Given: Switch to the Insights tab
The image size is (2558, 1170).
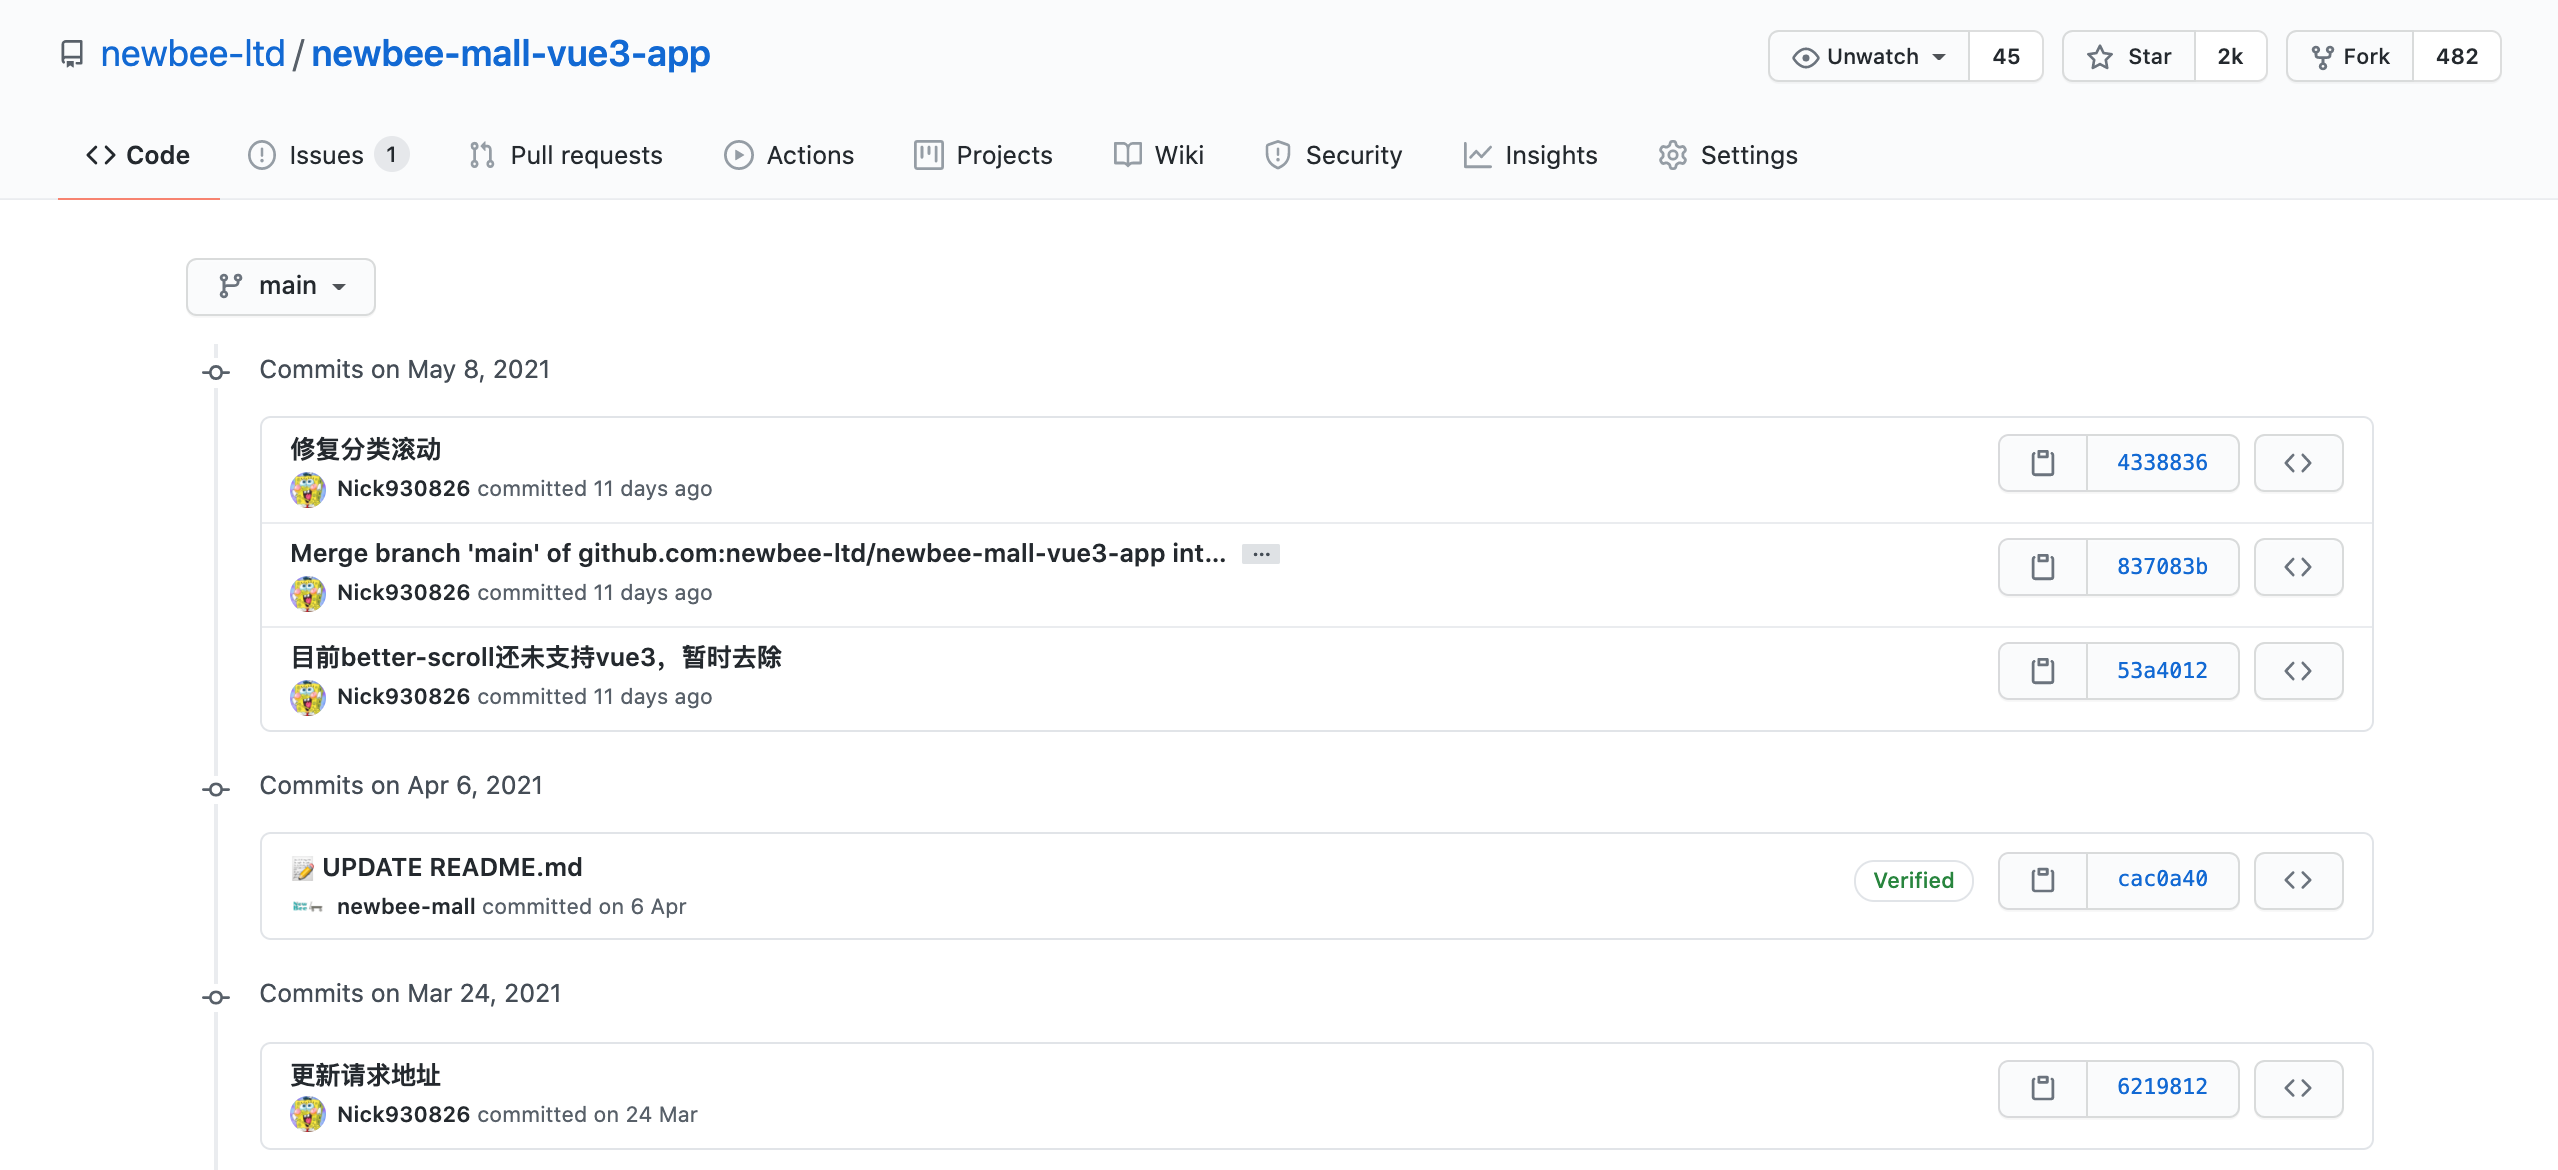Looking at the screenshot, I should point(1530,155).
